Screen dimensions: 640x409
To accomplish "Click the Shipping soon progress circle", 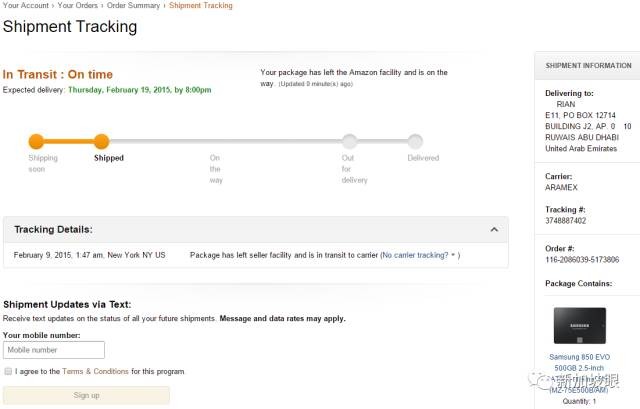I will (36, 141).
